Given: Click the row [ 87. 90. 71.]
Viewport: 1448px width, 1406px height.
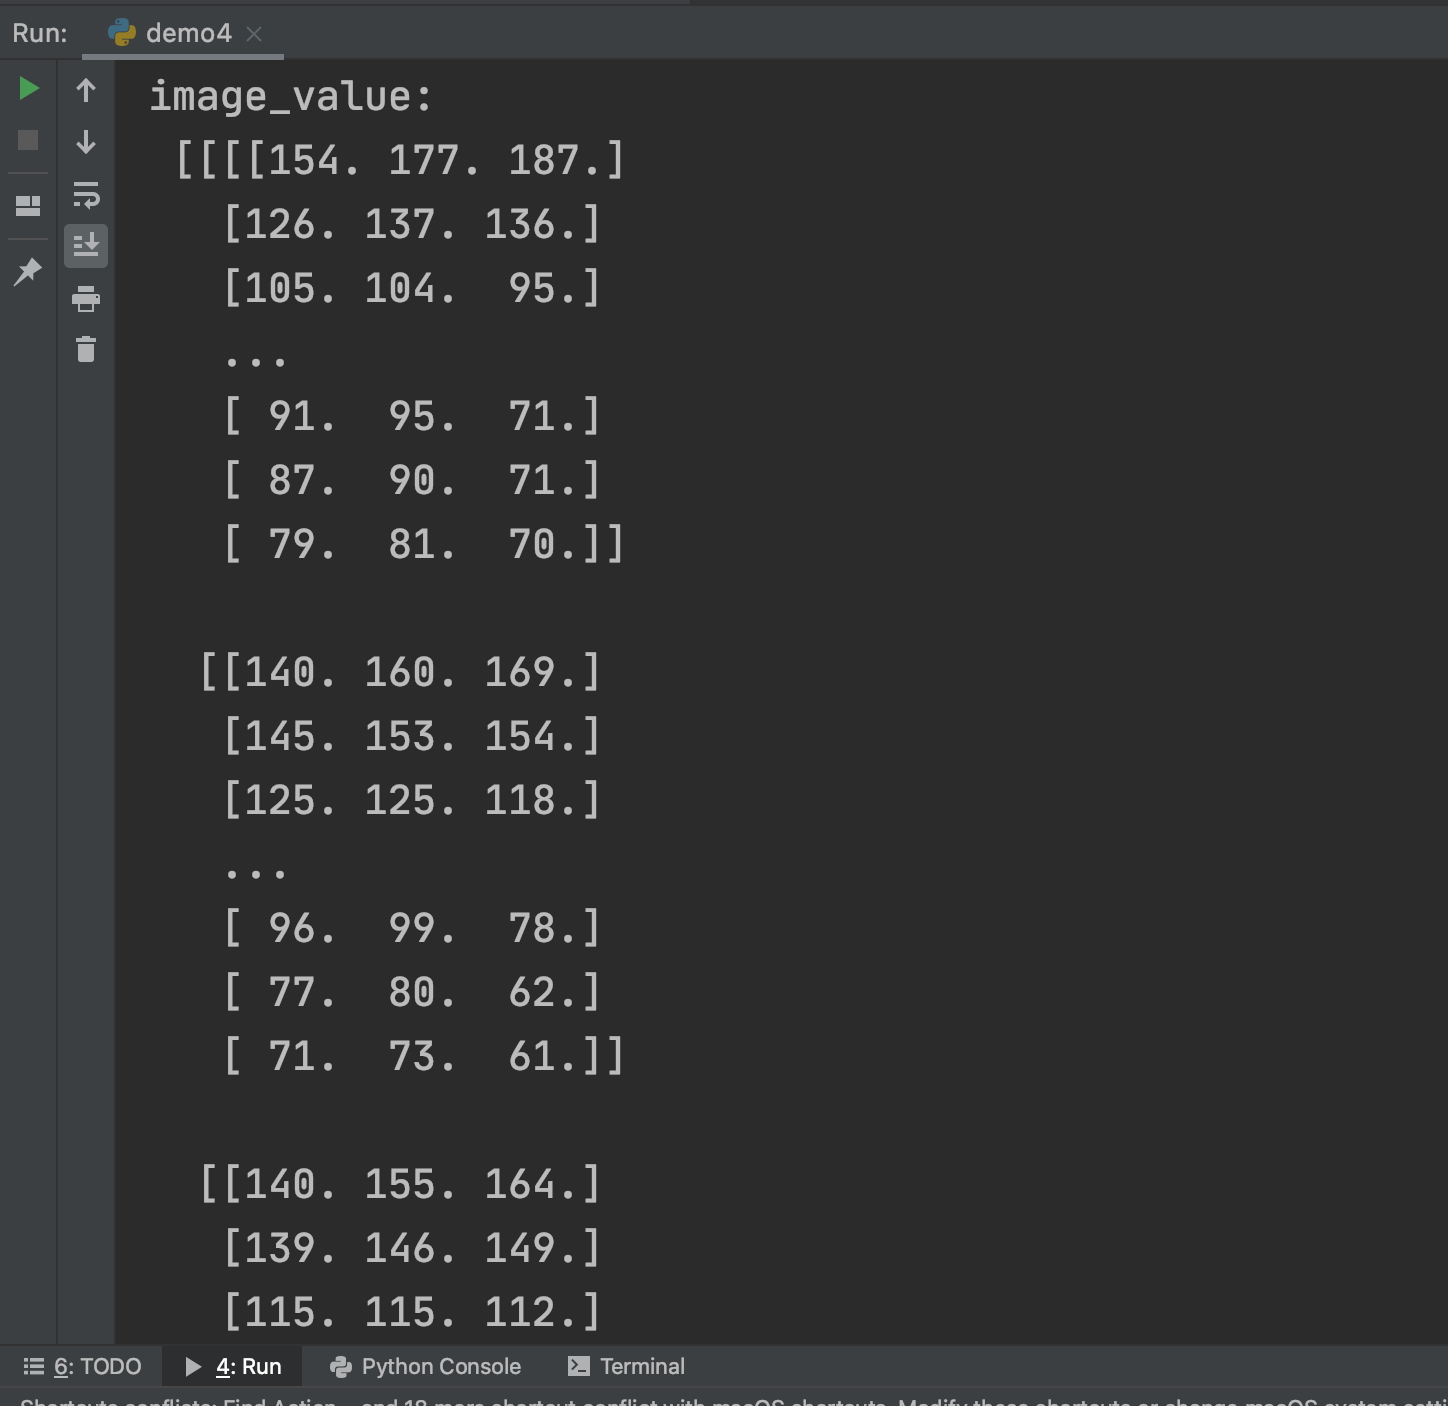Looking at the screenshot, I should [x=412, y=480].
